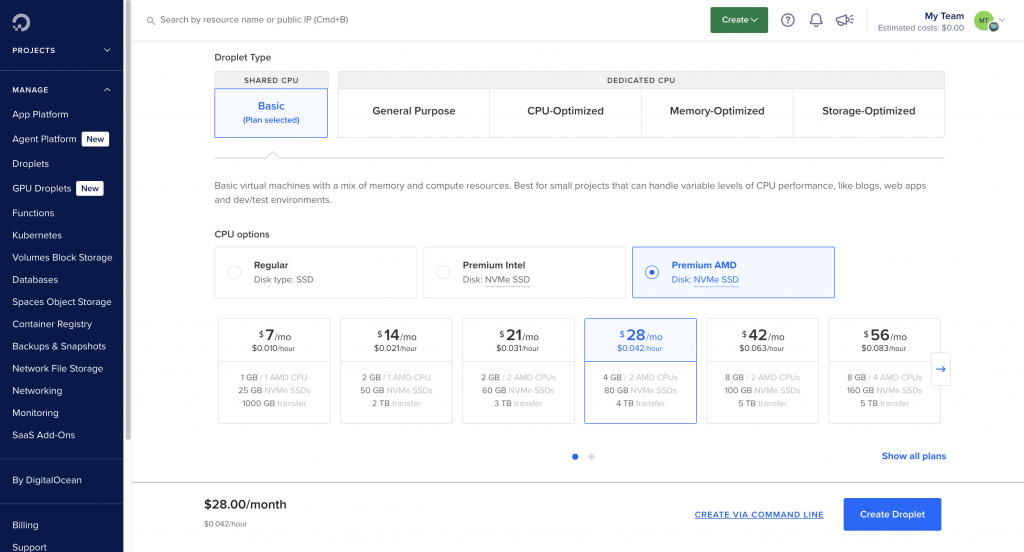Click the right arrow for more plans

(x=940, y=369)
